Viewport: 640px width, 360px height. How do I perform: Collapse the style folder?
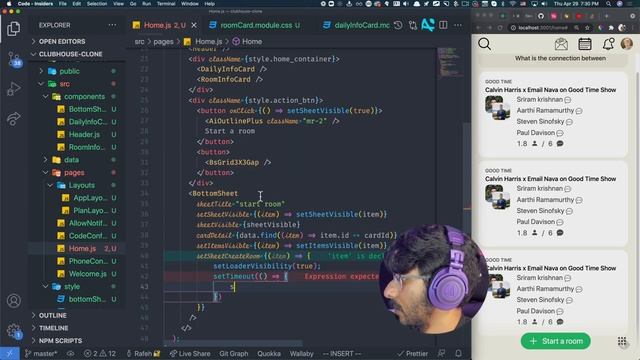72,287
